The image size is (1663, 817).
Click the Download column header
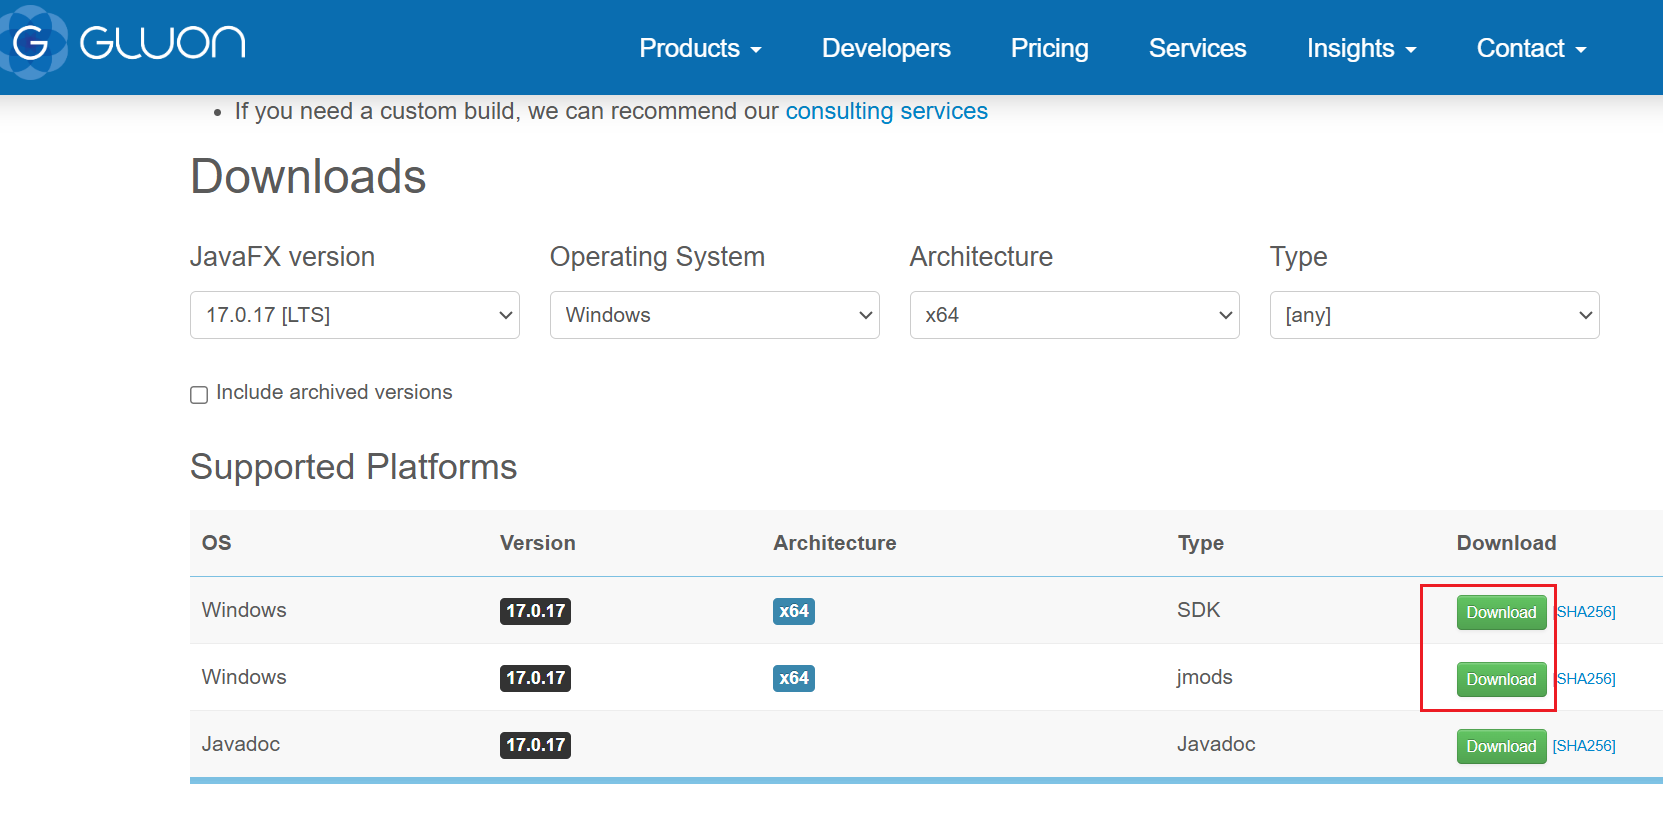pyautogui.click(x=1507, y=543)
